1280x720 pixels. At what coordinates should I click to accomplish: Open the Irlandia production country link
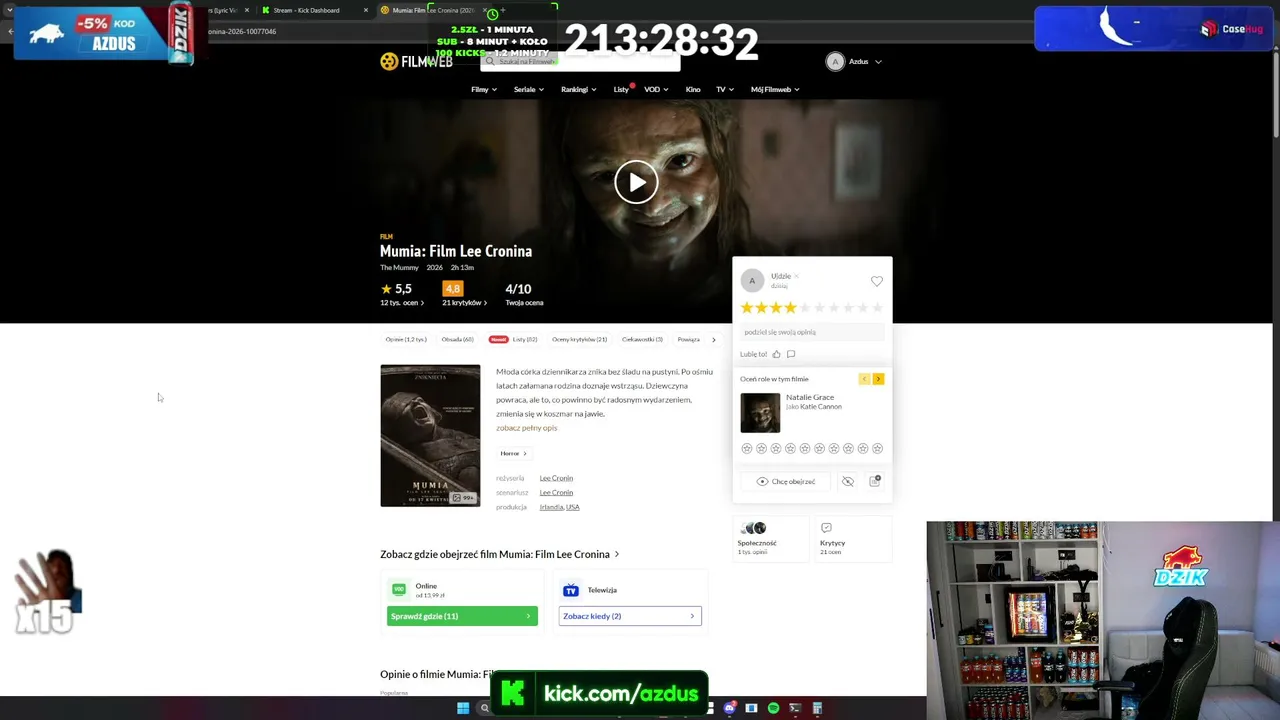click(x=551, y=507)
